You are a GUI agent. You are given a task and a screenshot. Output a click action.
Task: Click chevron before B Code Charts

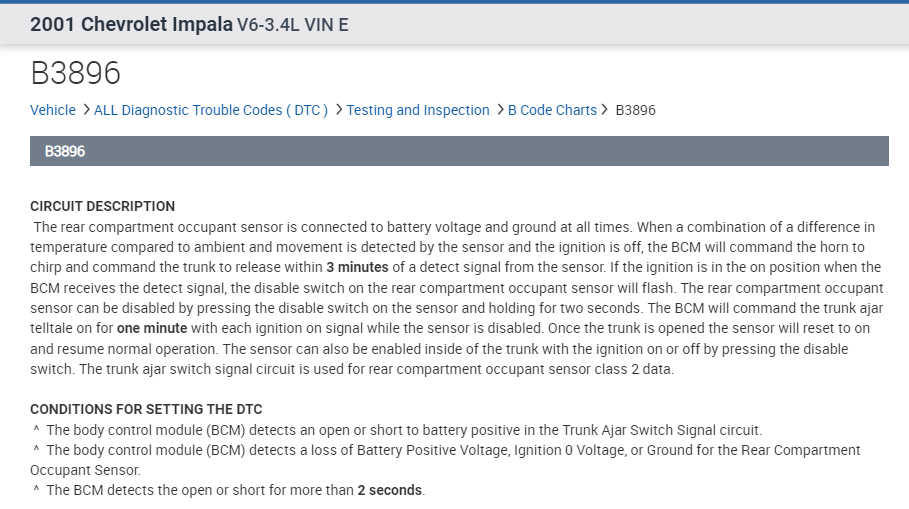500,110
